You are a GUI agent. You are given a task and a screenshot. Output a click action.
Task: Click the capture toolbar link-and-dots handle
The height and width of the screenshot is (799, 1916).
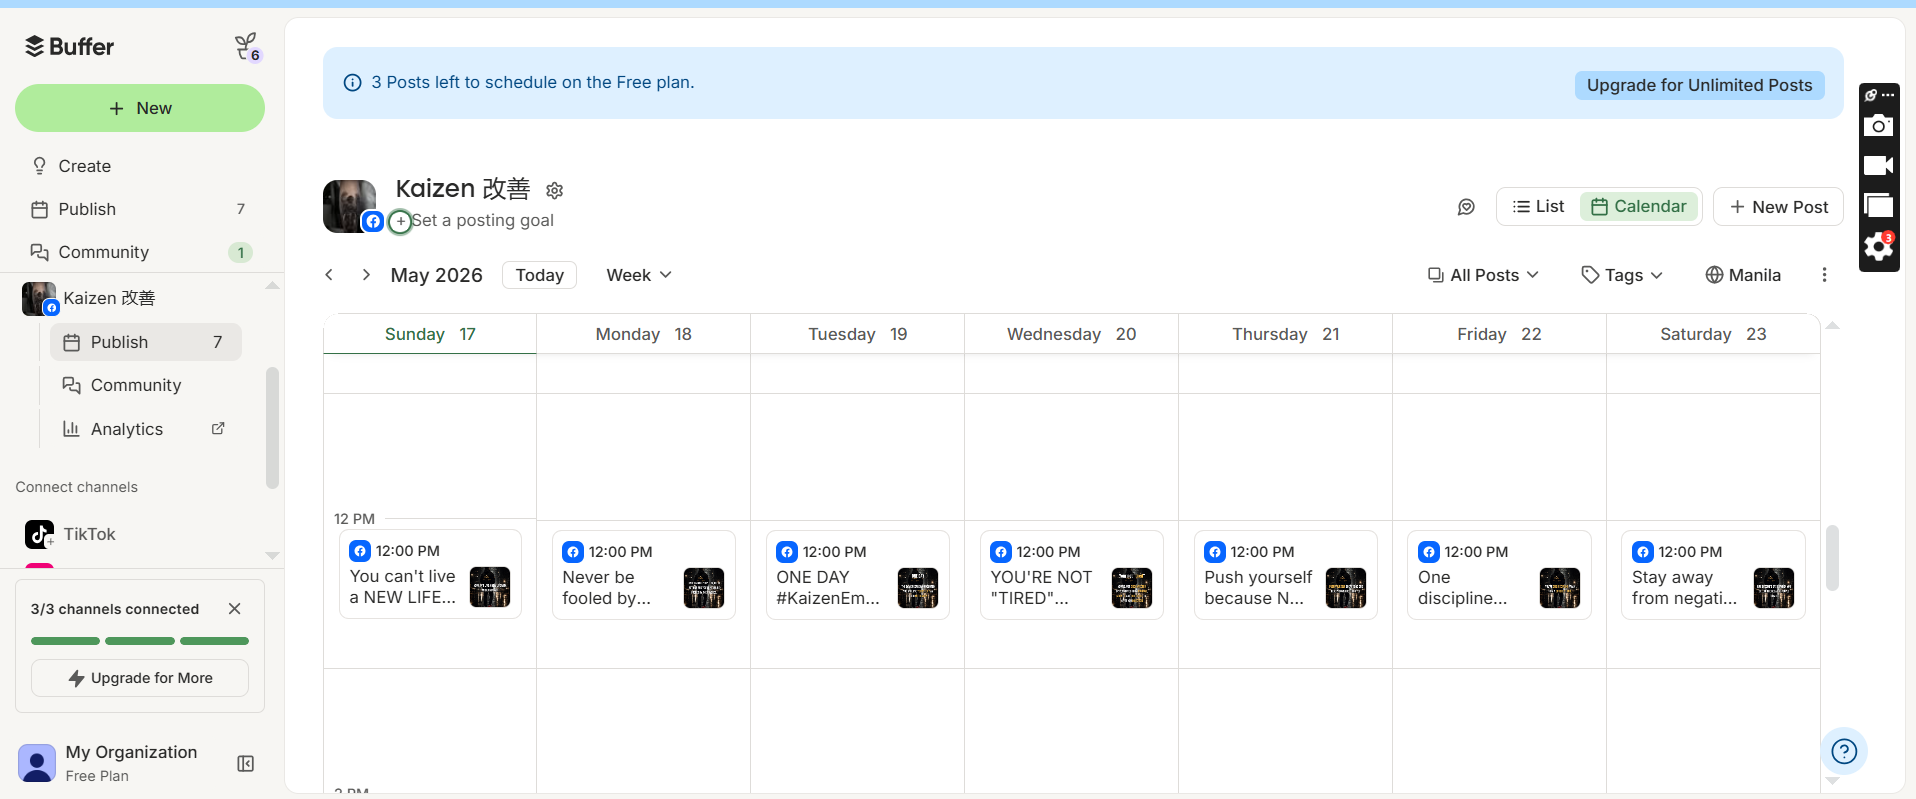click(1879, 95)
